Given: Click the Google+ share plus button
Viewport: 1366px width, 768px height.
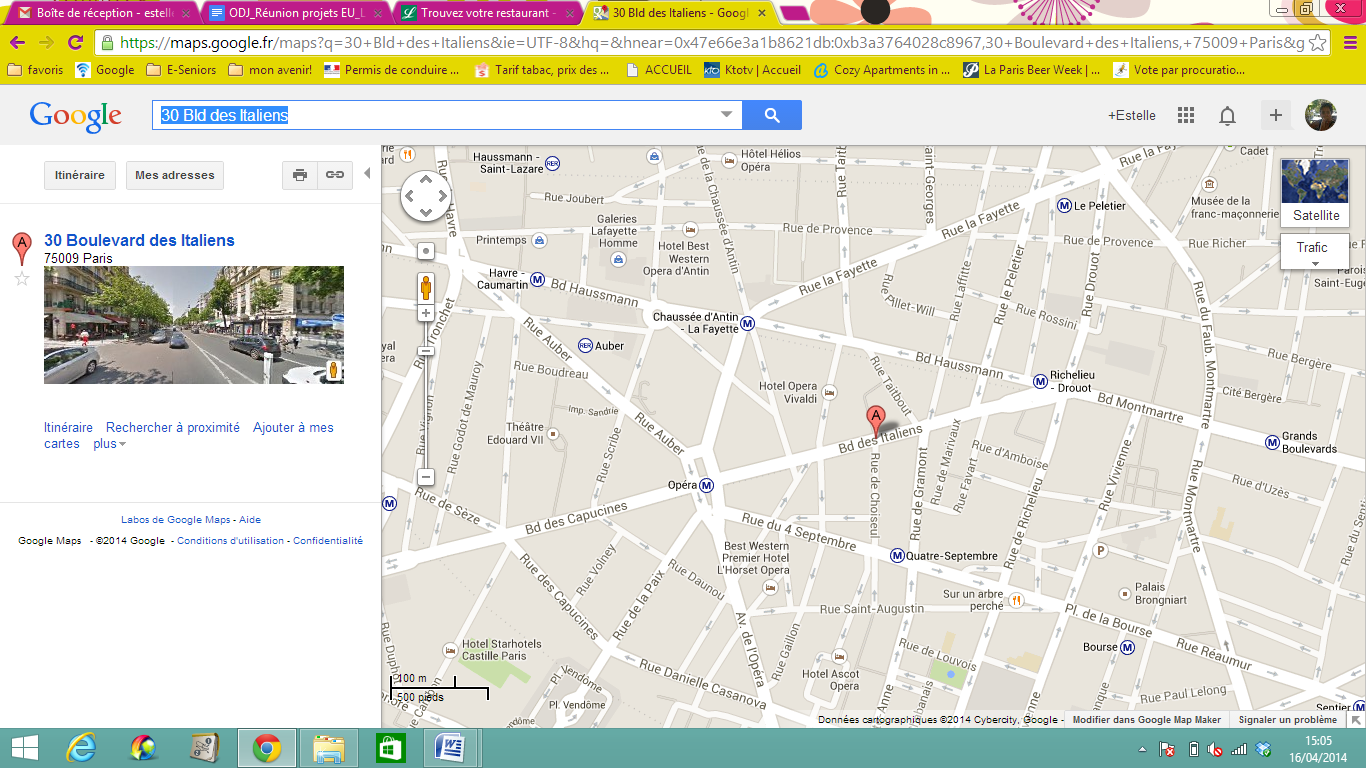Looking at the screenshot, I should 1276,115.
